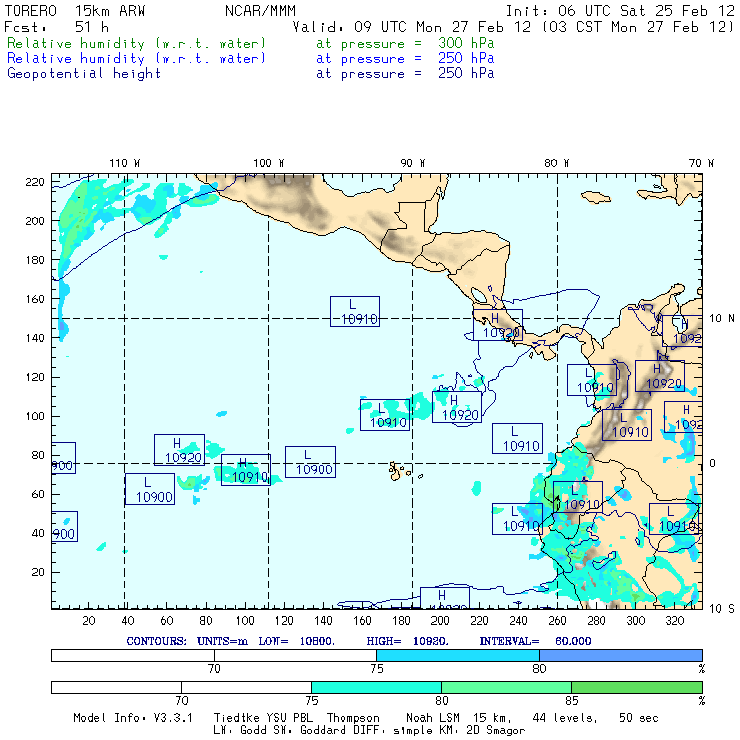
Task: Click the teal 75–80% swatch in lower colorbar
Action: click(x=376, y=687)
